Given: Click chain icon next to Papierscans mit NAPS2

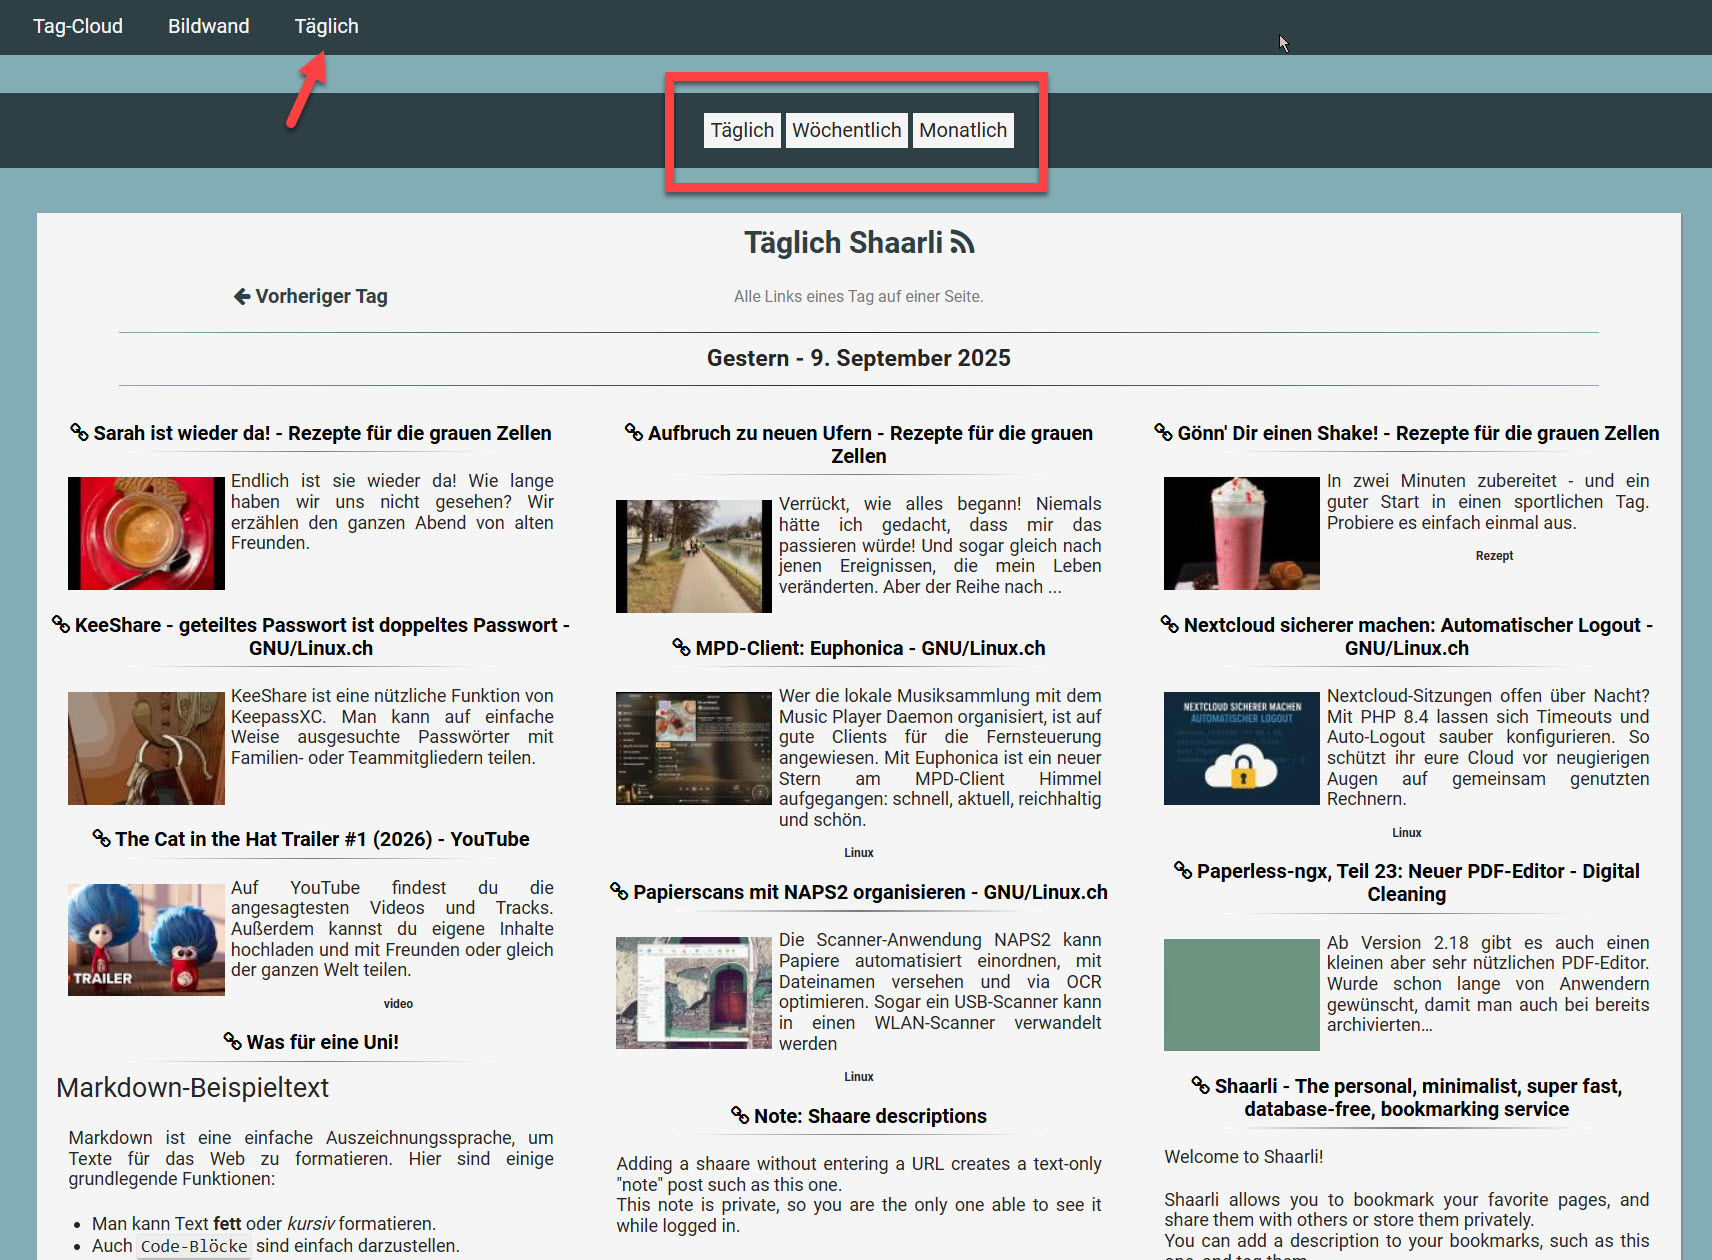Looking at the screenshot, I should click(x=619, y=891).
